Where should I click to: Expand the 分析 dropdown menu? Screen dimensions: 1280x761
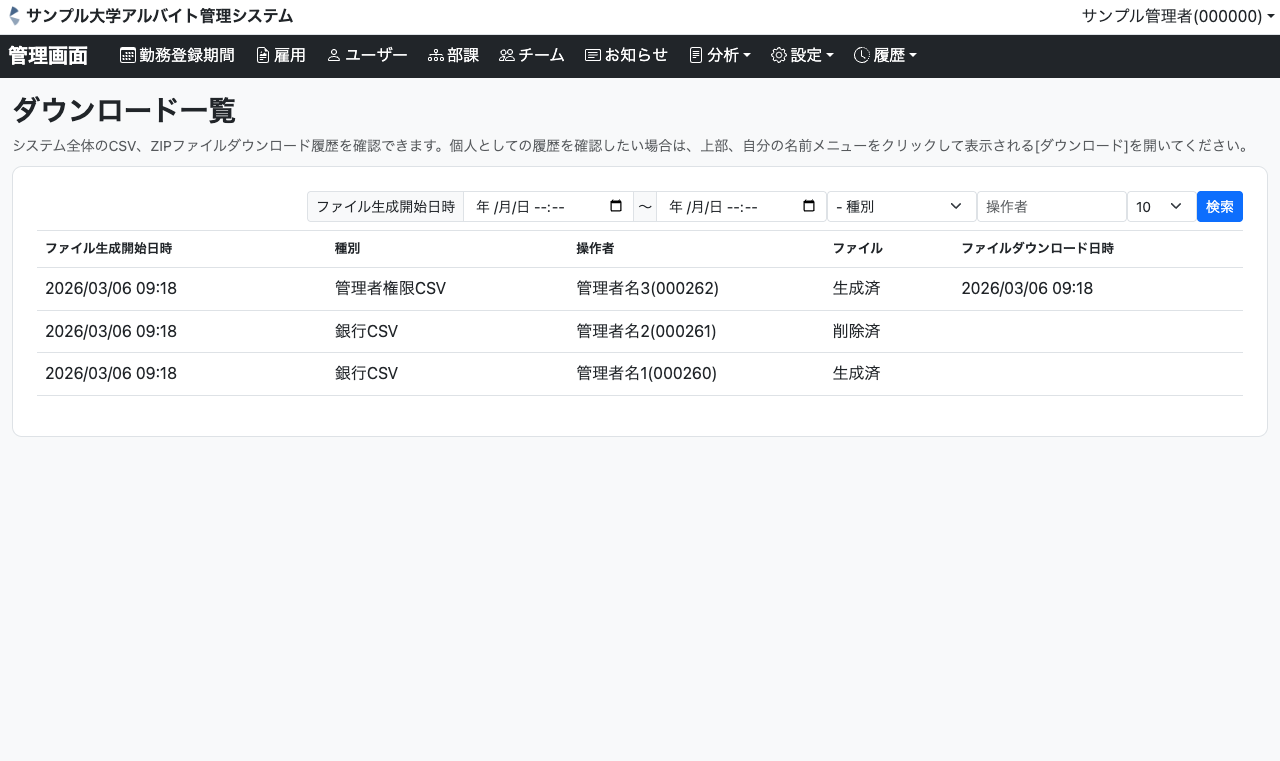tap(720, 56)
